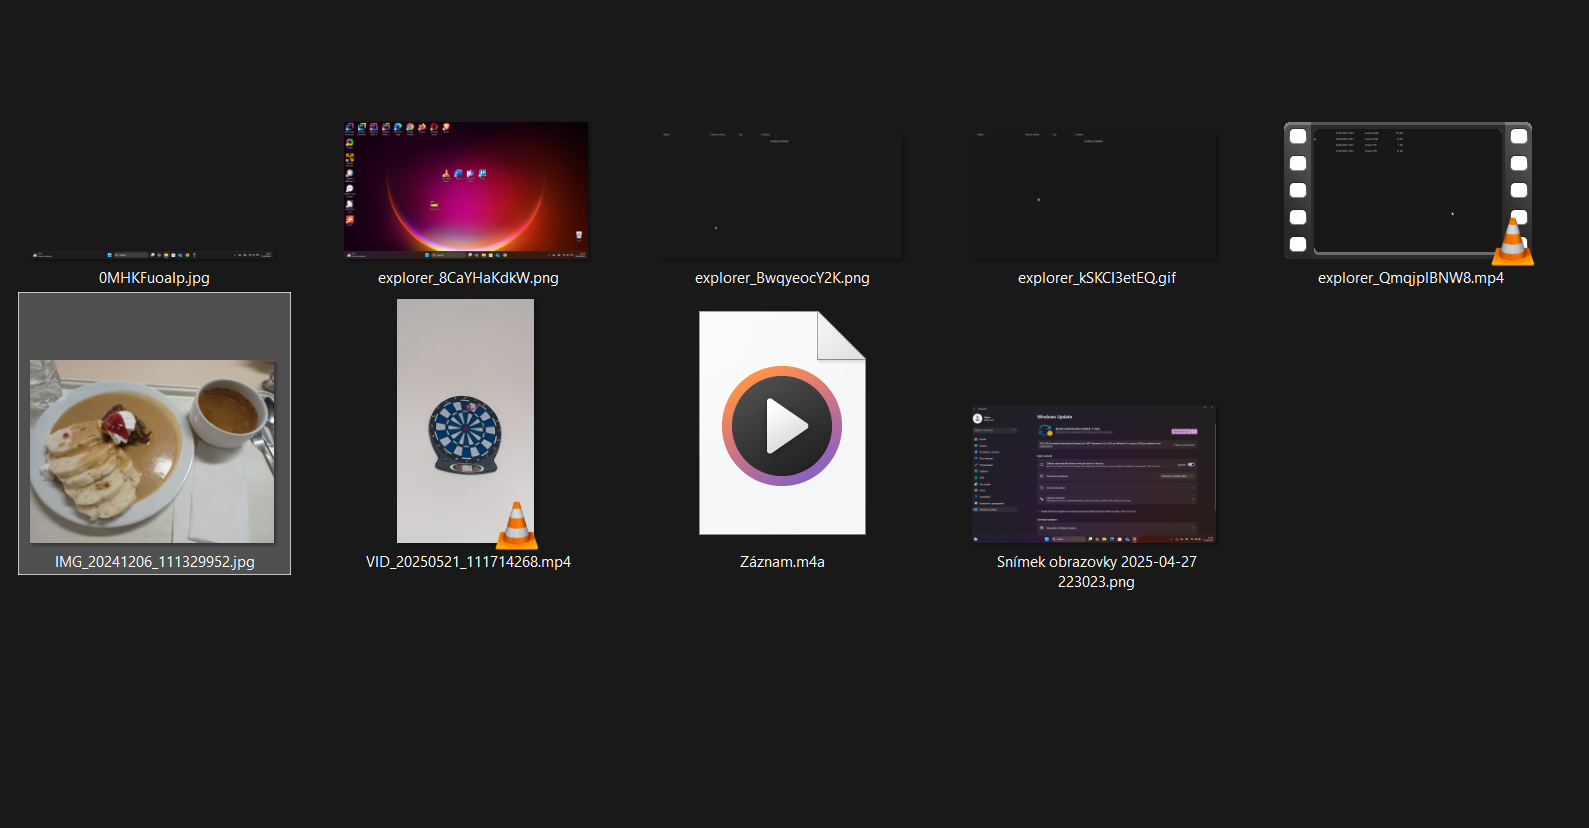This screenshot has width=1589, height=828.
Task: Select the Windows Update screenshot thumbnail
Action: pos(1094,474)
